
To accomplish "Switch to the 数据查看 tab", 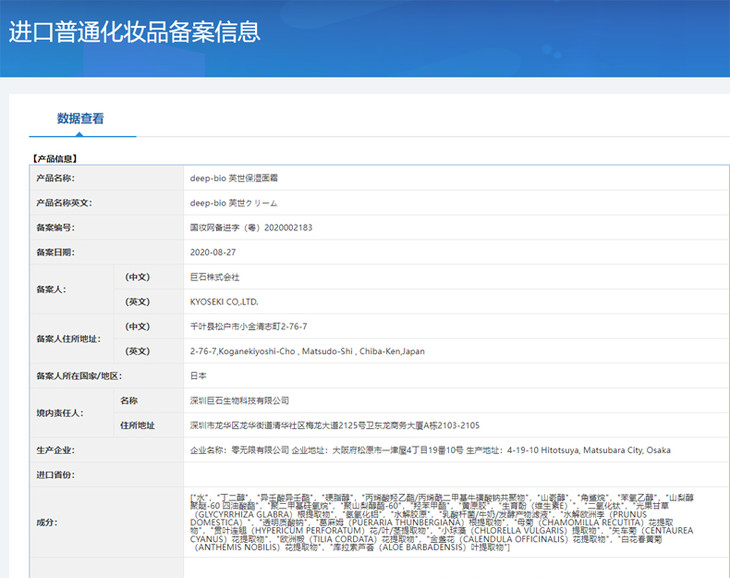I will click(80, 119).
